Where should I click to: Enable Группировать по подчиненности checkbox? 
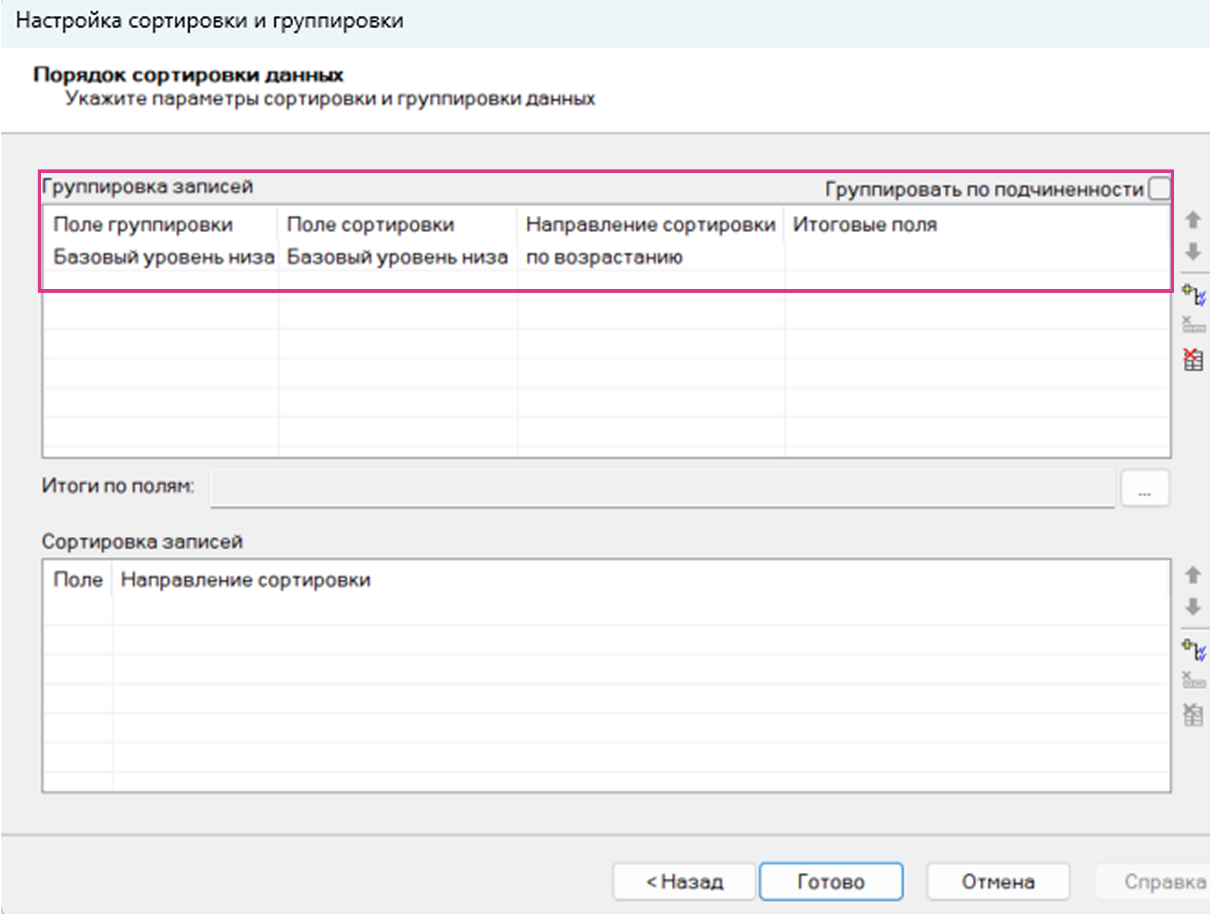point(1159,189)
